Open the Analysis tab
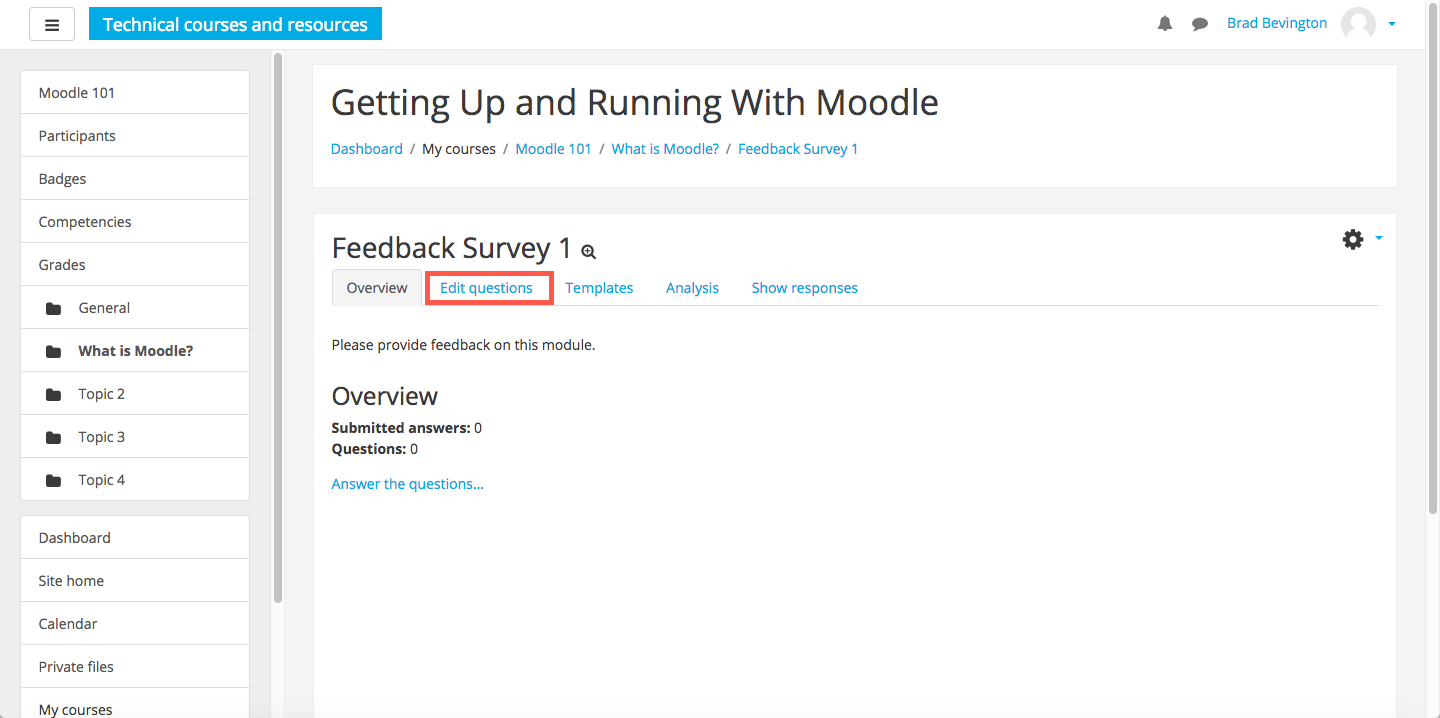 (692, 288)
